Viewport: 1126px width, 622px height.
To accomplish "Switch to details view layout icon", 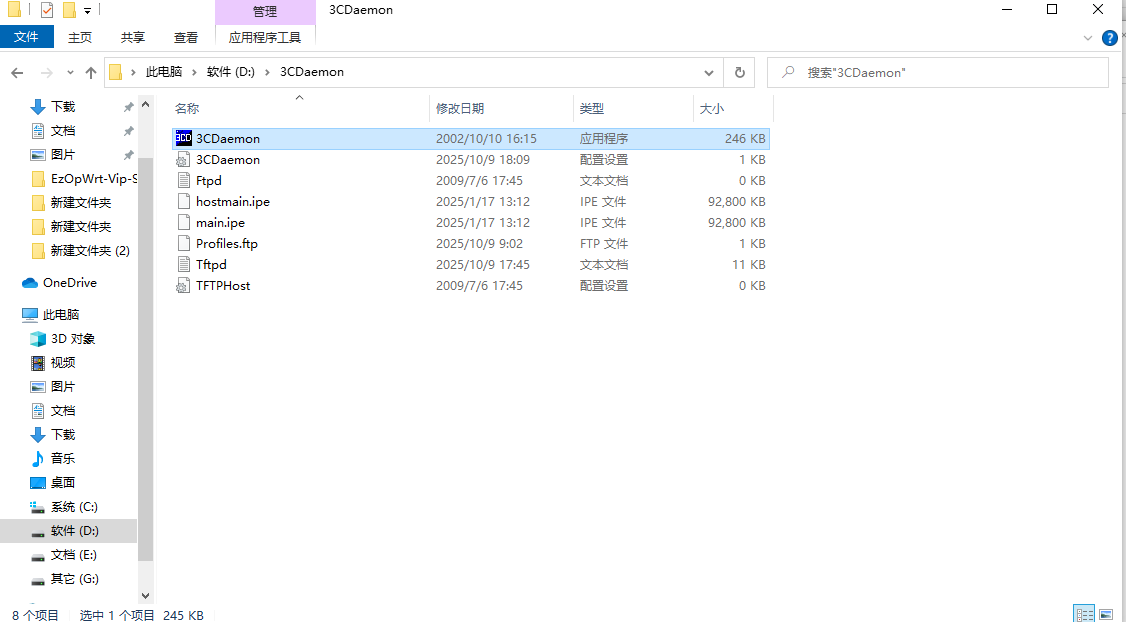I will coord(1084,614).
